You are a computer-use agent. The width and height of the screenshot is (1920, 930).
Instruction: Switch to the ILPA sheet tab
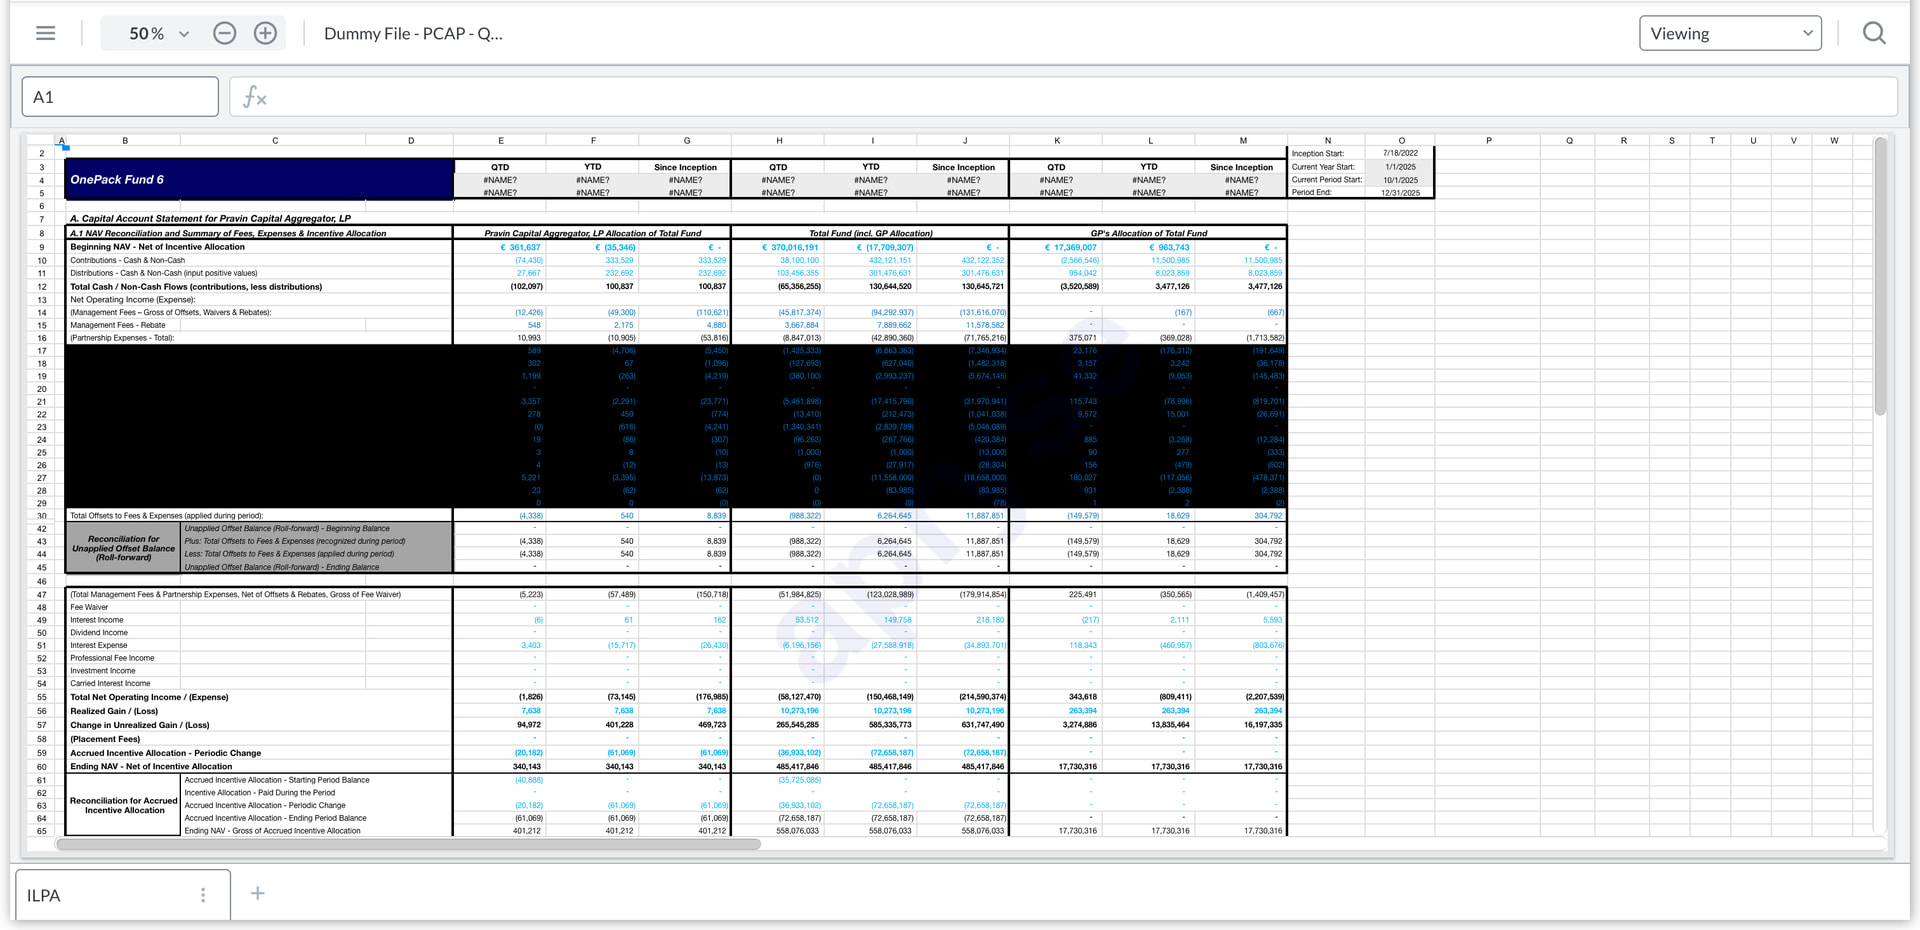pos(44,895)
